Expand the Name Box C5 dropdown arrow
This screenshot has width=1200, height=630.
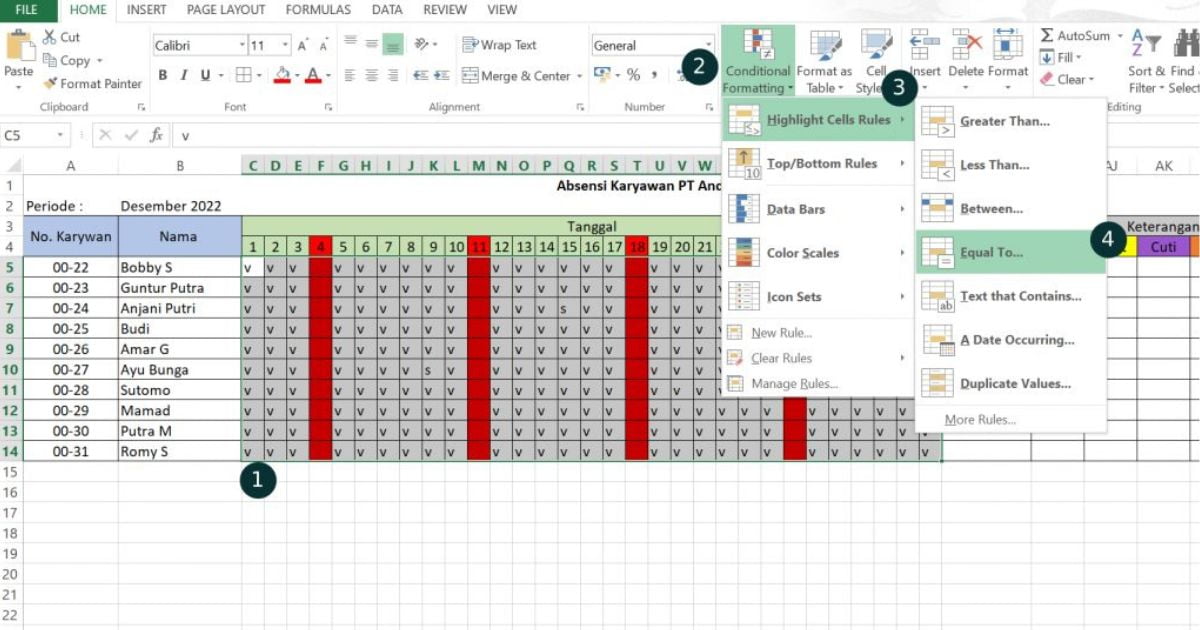pyautogui.click(x=60, y=135)
